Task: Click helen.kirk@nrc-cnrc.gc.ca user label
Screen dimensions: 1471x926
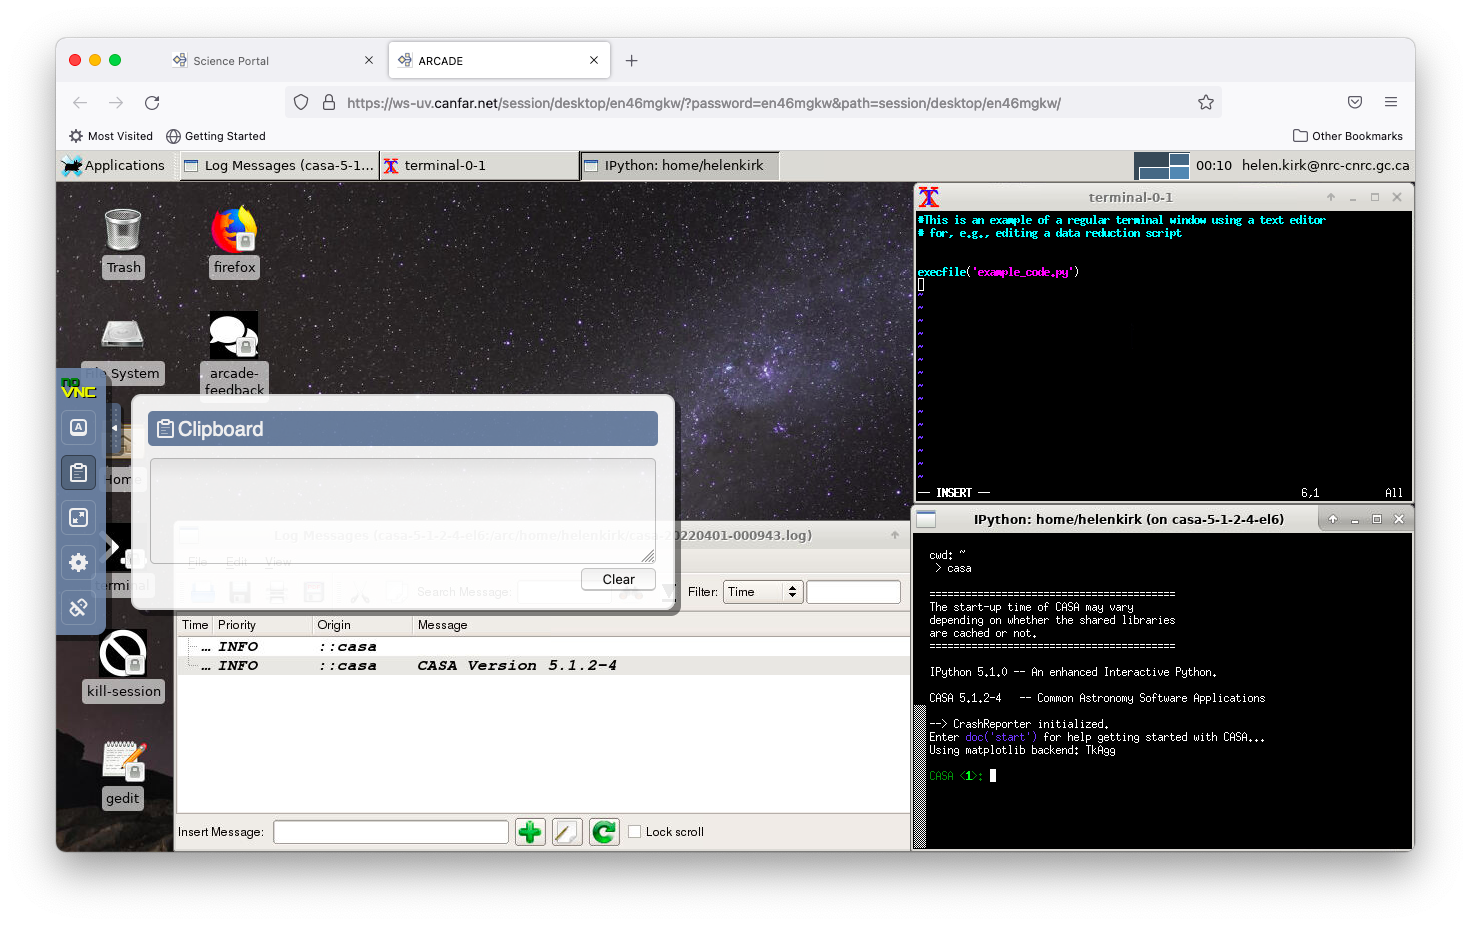Action: click(1325, 166)
